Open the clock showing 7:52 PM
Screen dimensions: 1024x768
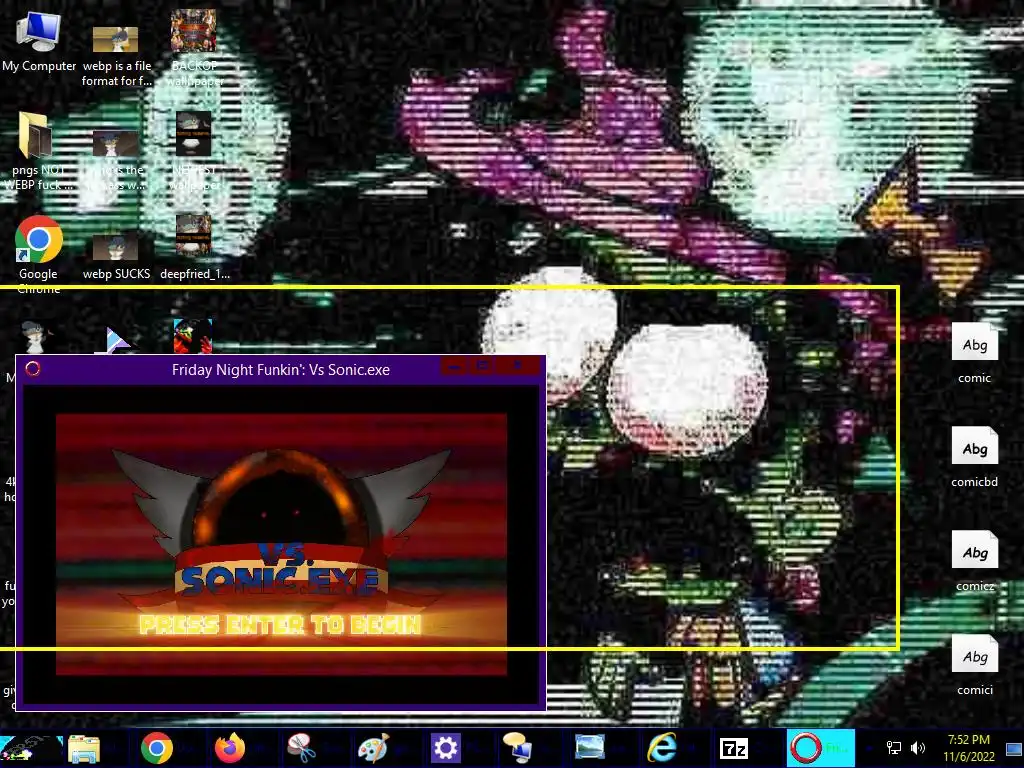coord(968,748)
